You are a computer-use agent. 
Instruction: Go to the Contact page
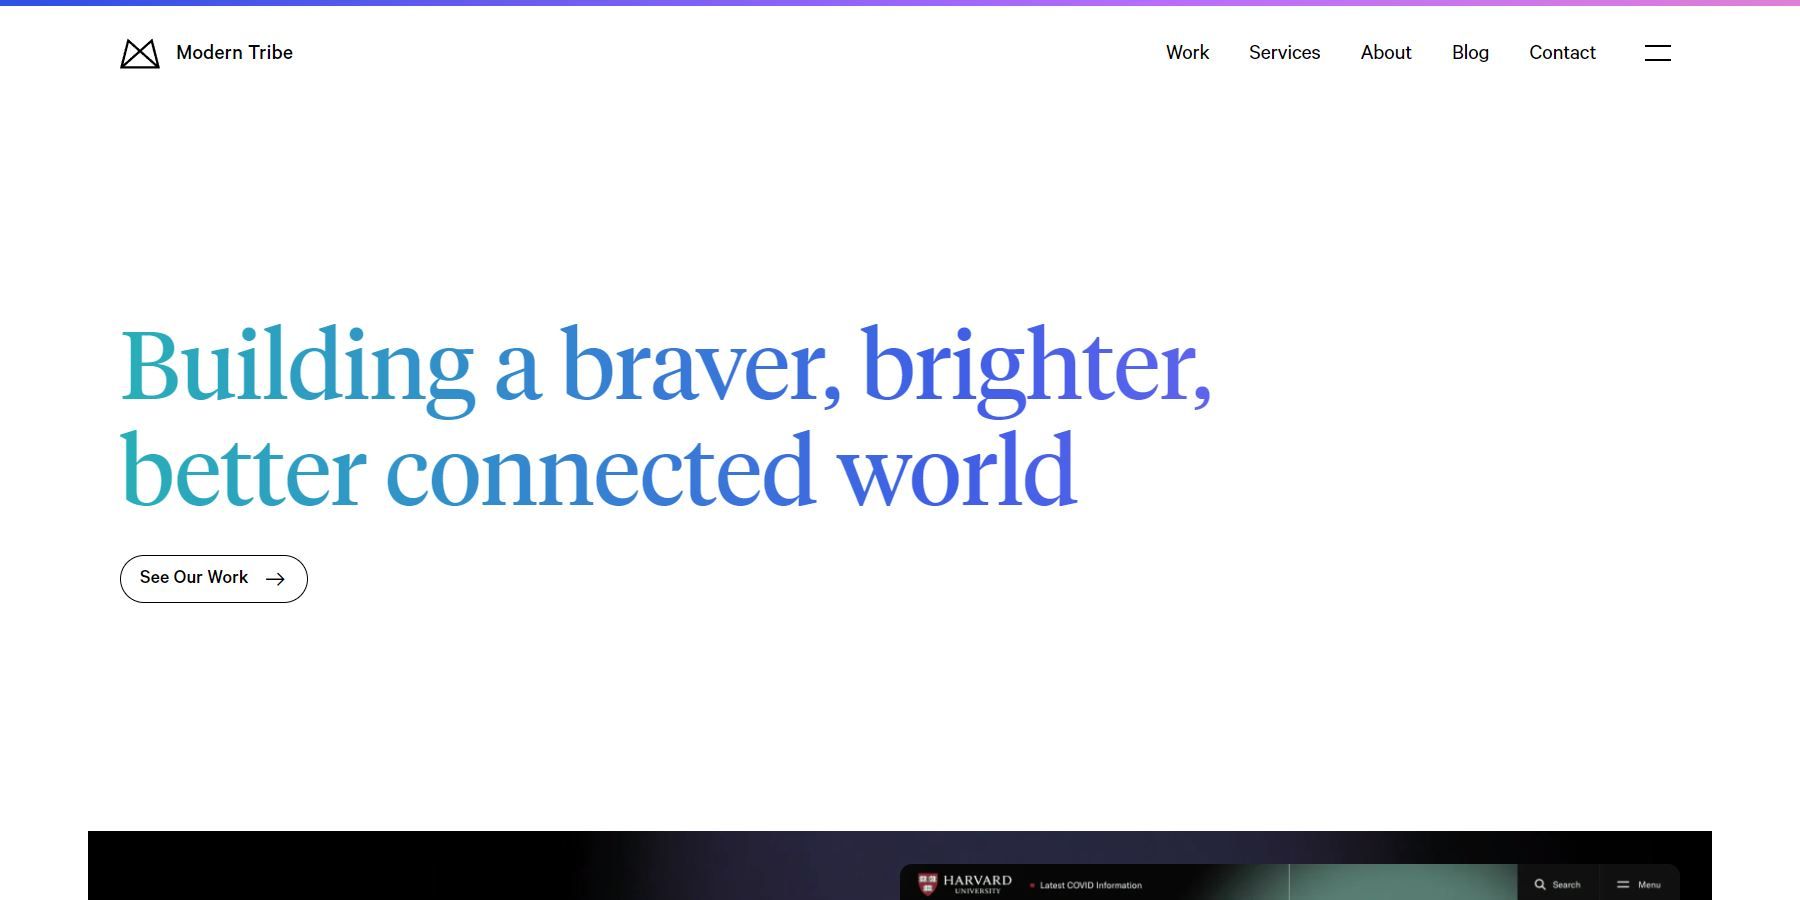[x=1561, y=53]
